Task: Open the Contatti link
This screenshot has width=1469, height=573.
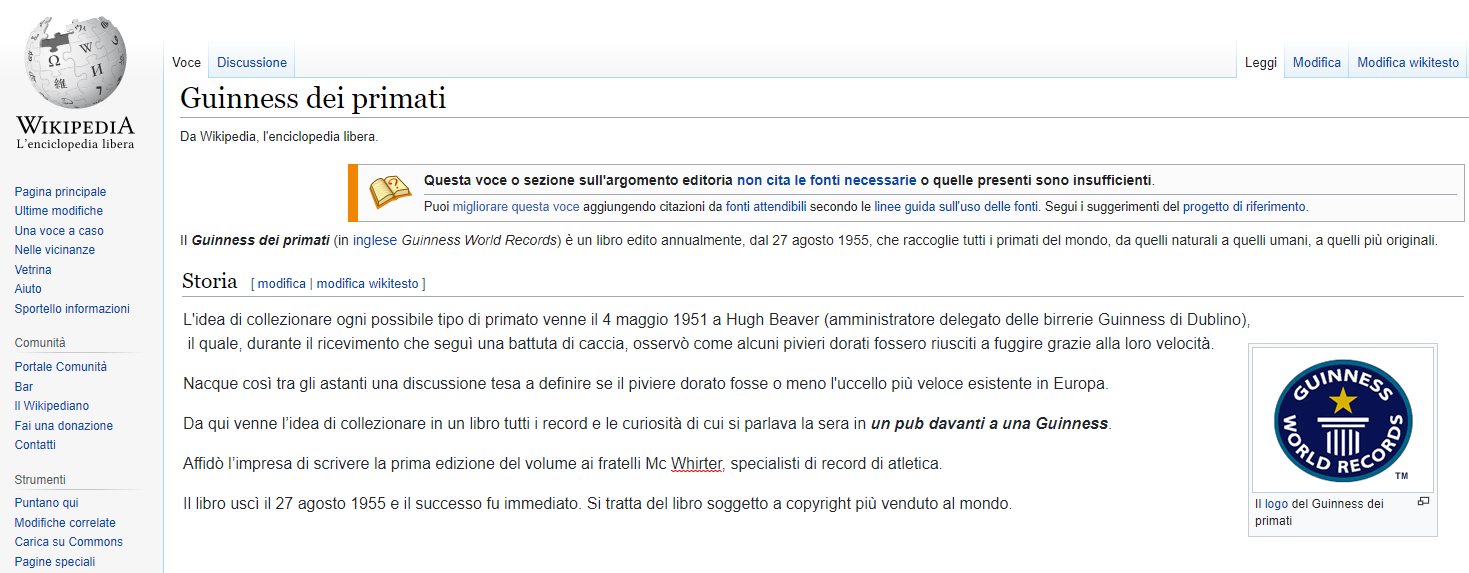Action: point(35,445)
